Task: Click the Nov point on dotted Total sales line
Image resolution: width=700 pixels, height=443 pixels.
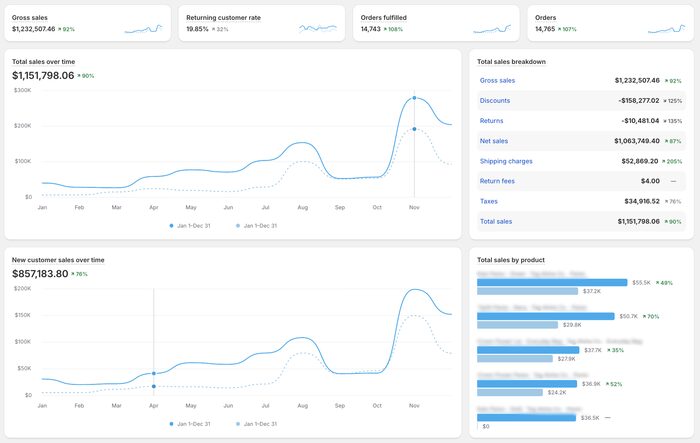Action: point(414,129)
